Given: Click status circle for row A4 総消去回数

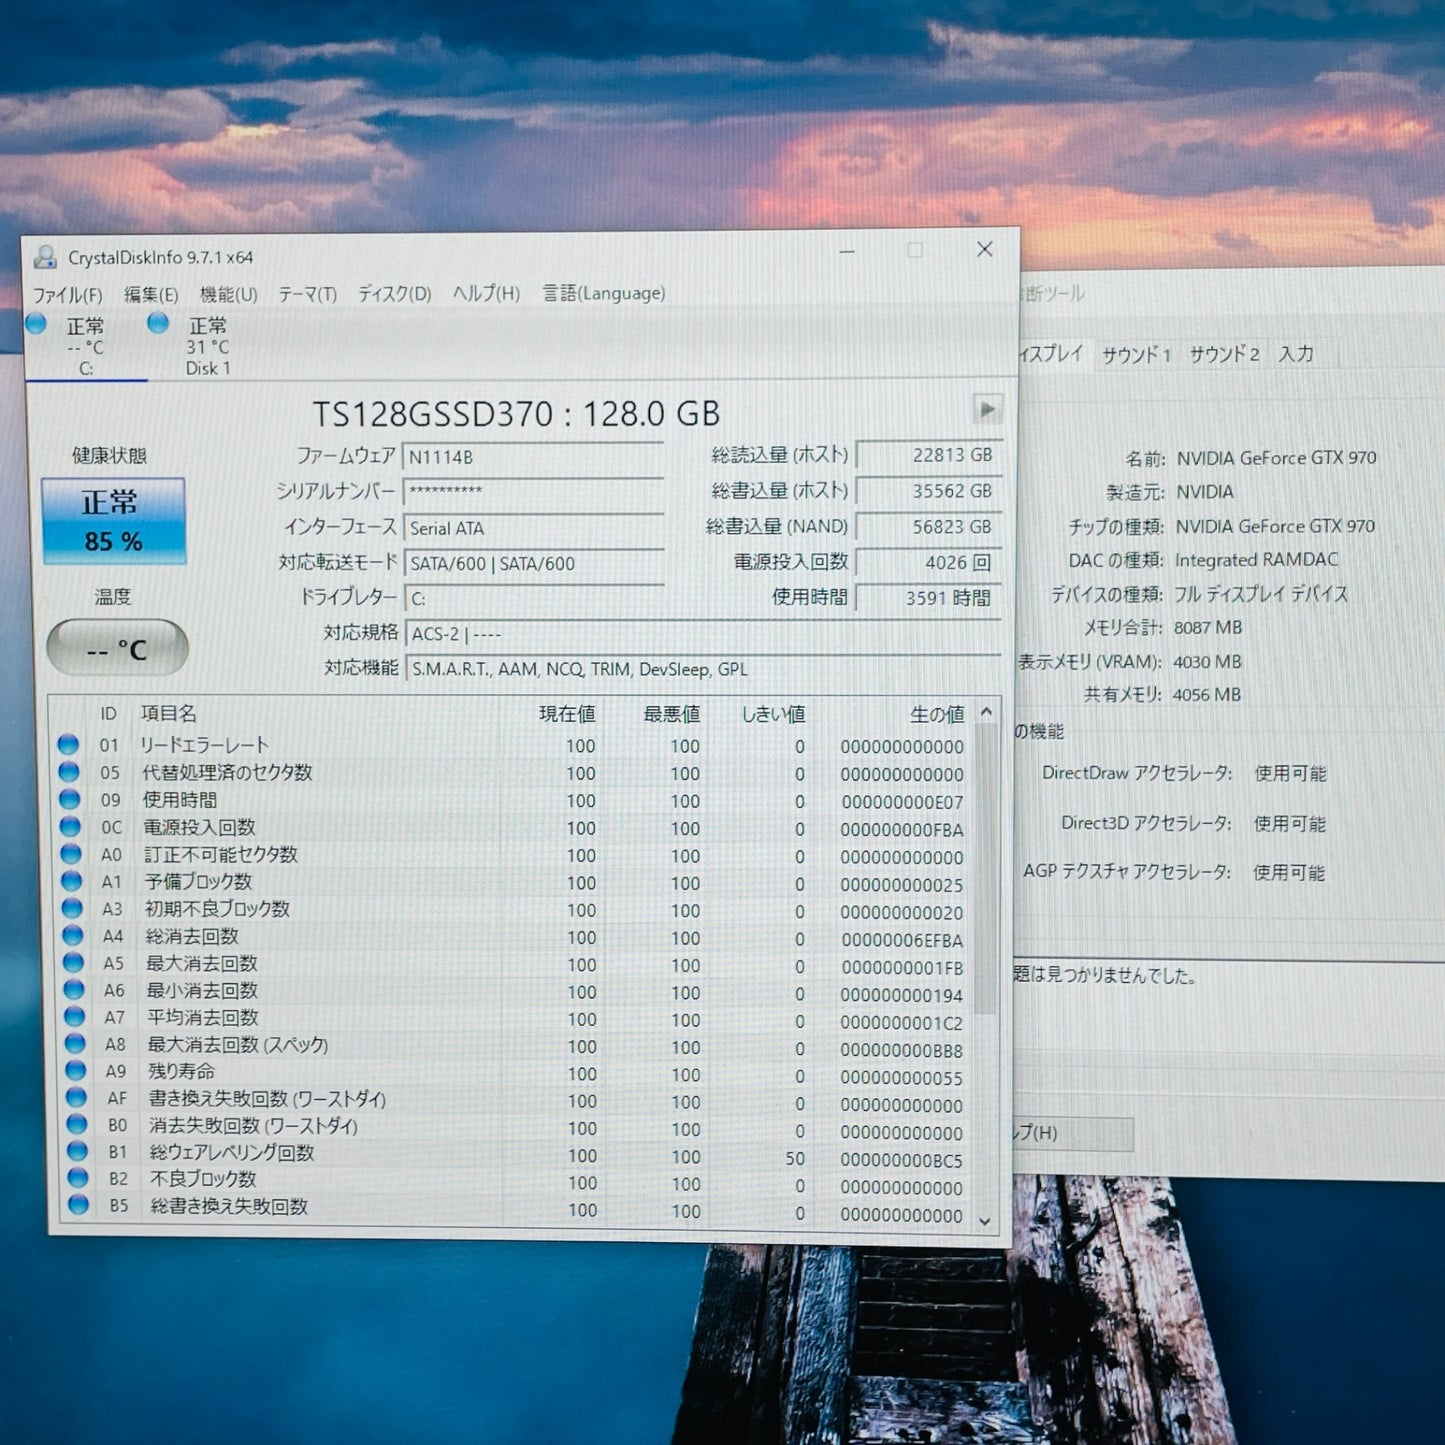Looking at the screenshot, I should point(72,935).
